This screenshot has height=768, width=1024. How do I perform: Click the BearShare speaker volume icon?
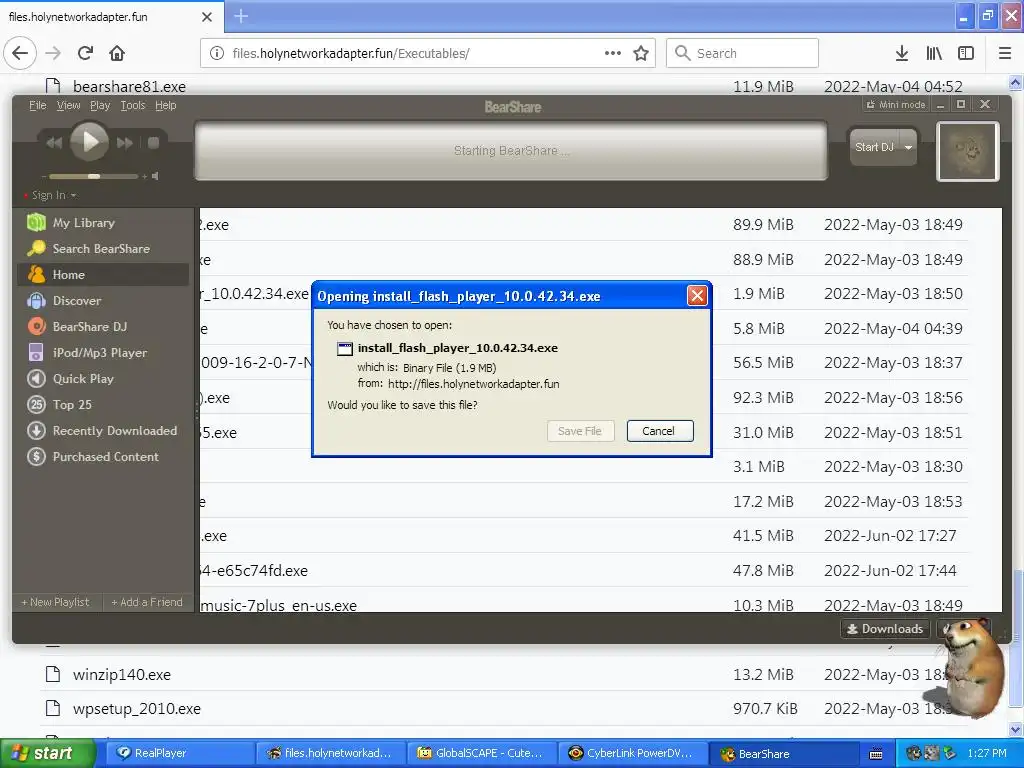pos(155,176)
